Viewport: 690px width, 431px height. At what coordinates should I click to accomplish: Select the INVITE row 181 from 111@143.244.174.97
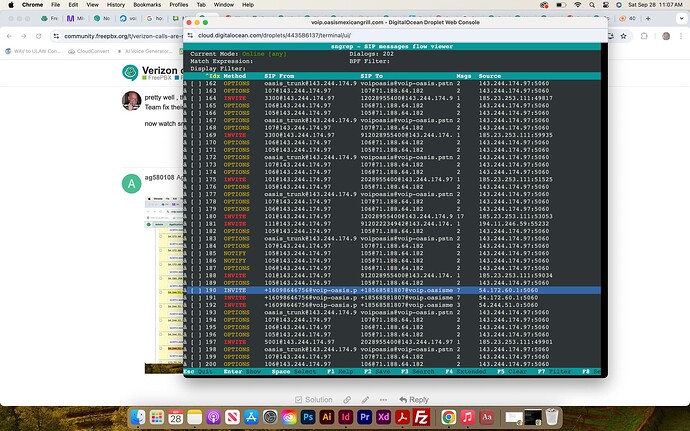(394, 224)
